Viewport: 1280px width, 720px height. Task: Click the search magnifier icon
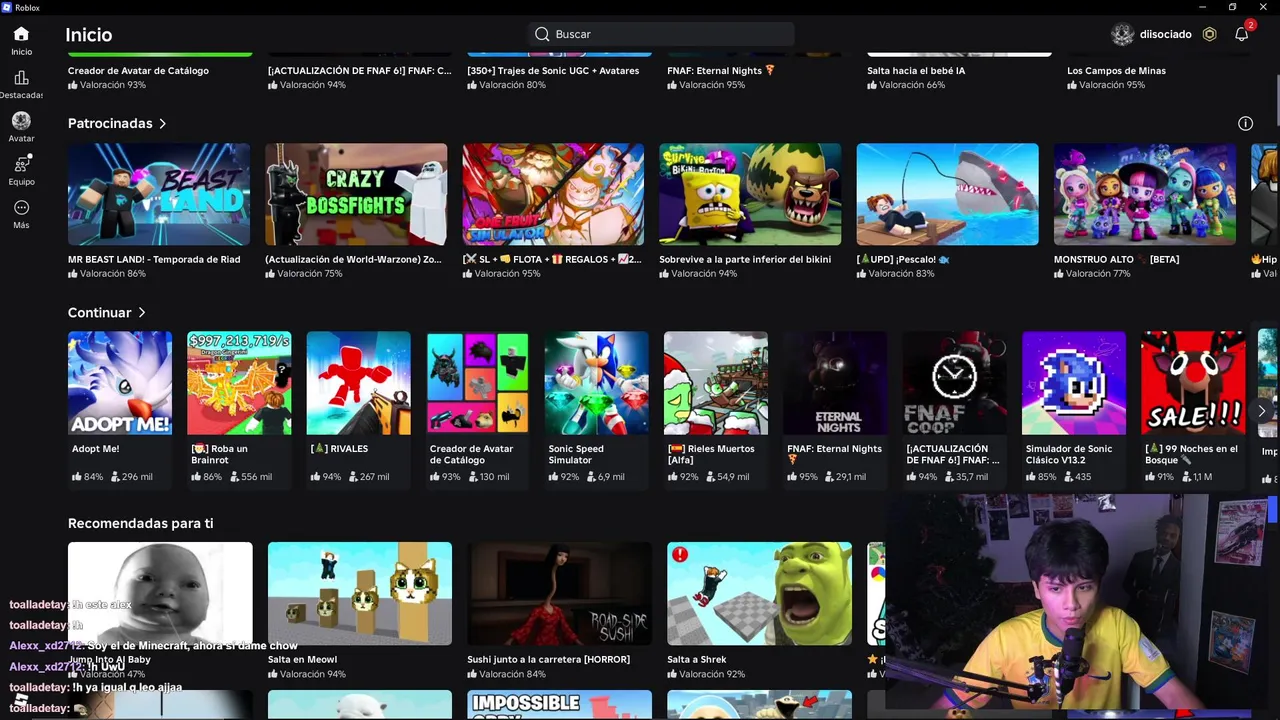pos(542,34)
